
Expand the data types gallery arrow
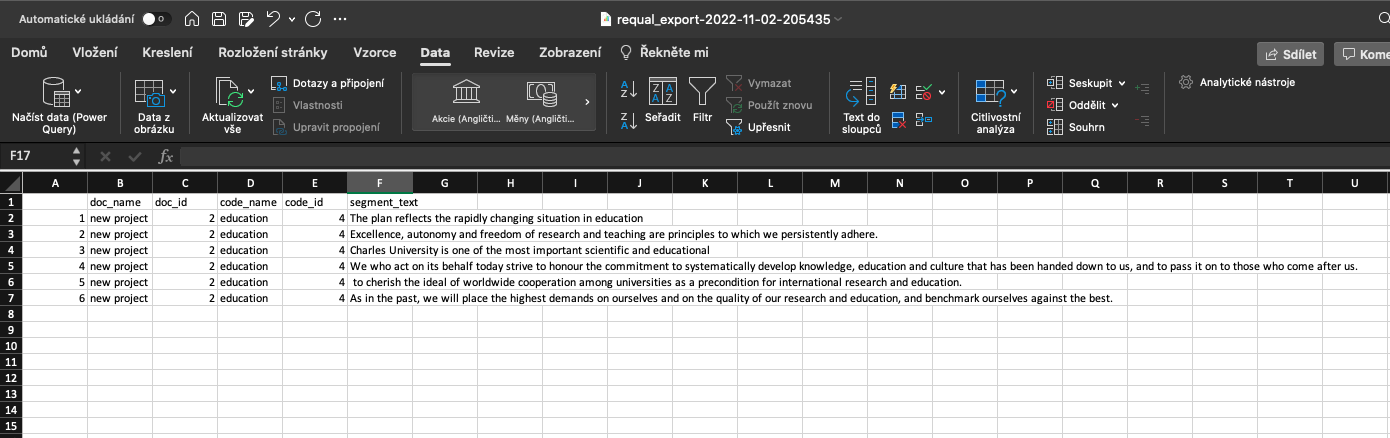pyautogui.click(x=587, y=102)
